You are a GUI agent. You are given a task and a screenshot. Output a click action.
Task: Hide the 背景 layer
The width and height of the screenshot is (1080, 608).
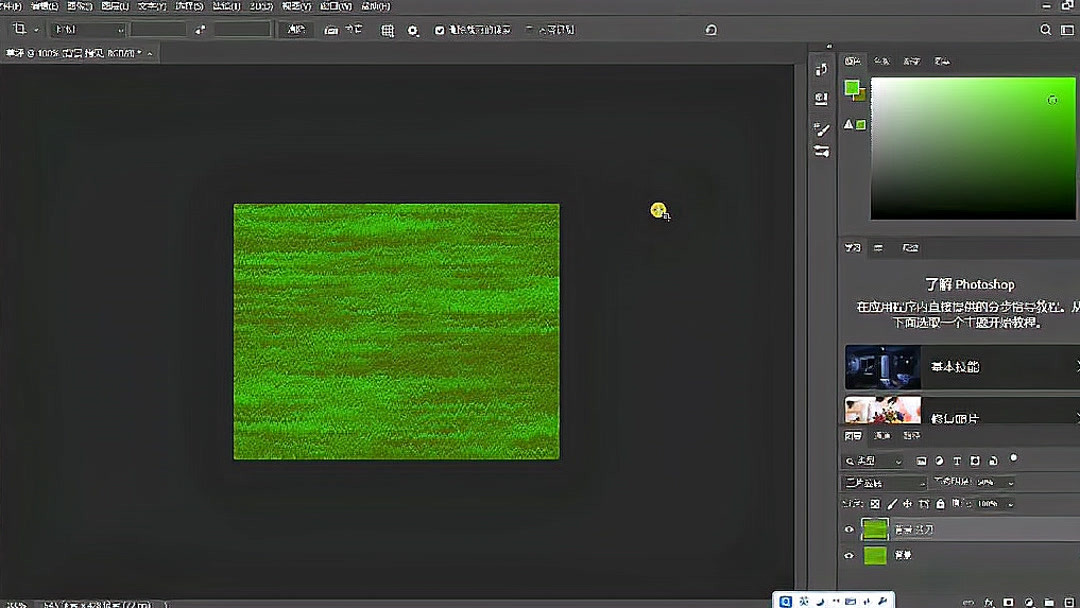[848, 556]
